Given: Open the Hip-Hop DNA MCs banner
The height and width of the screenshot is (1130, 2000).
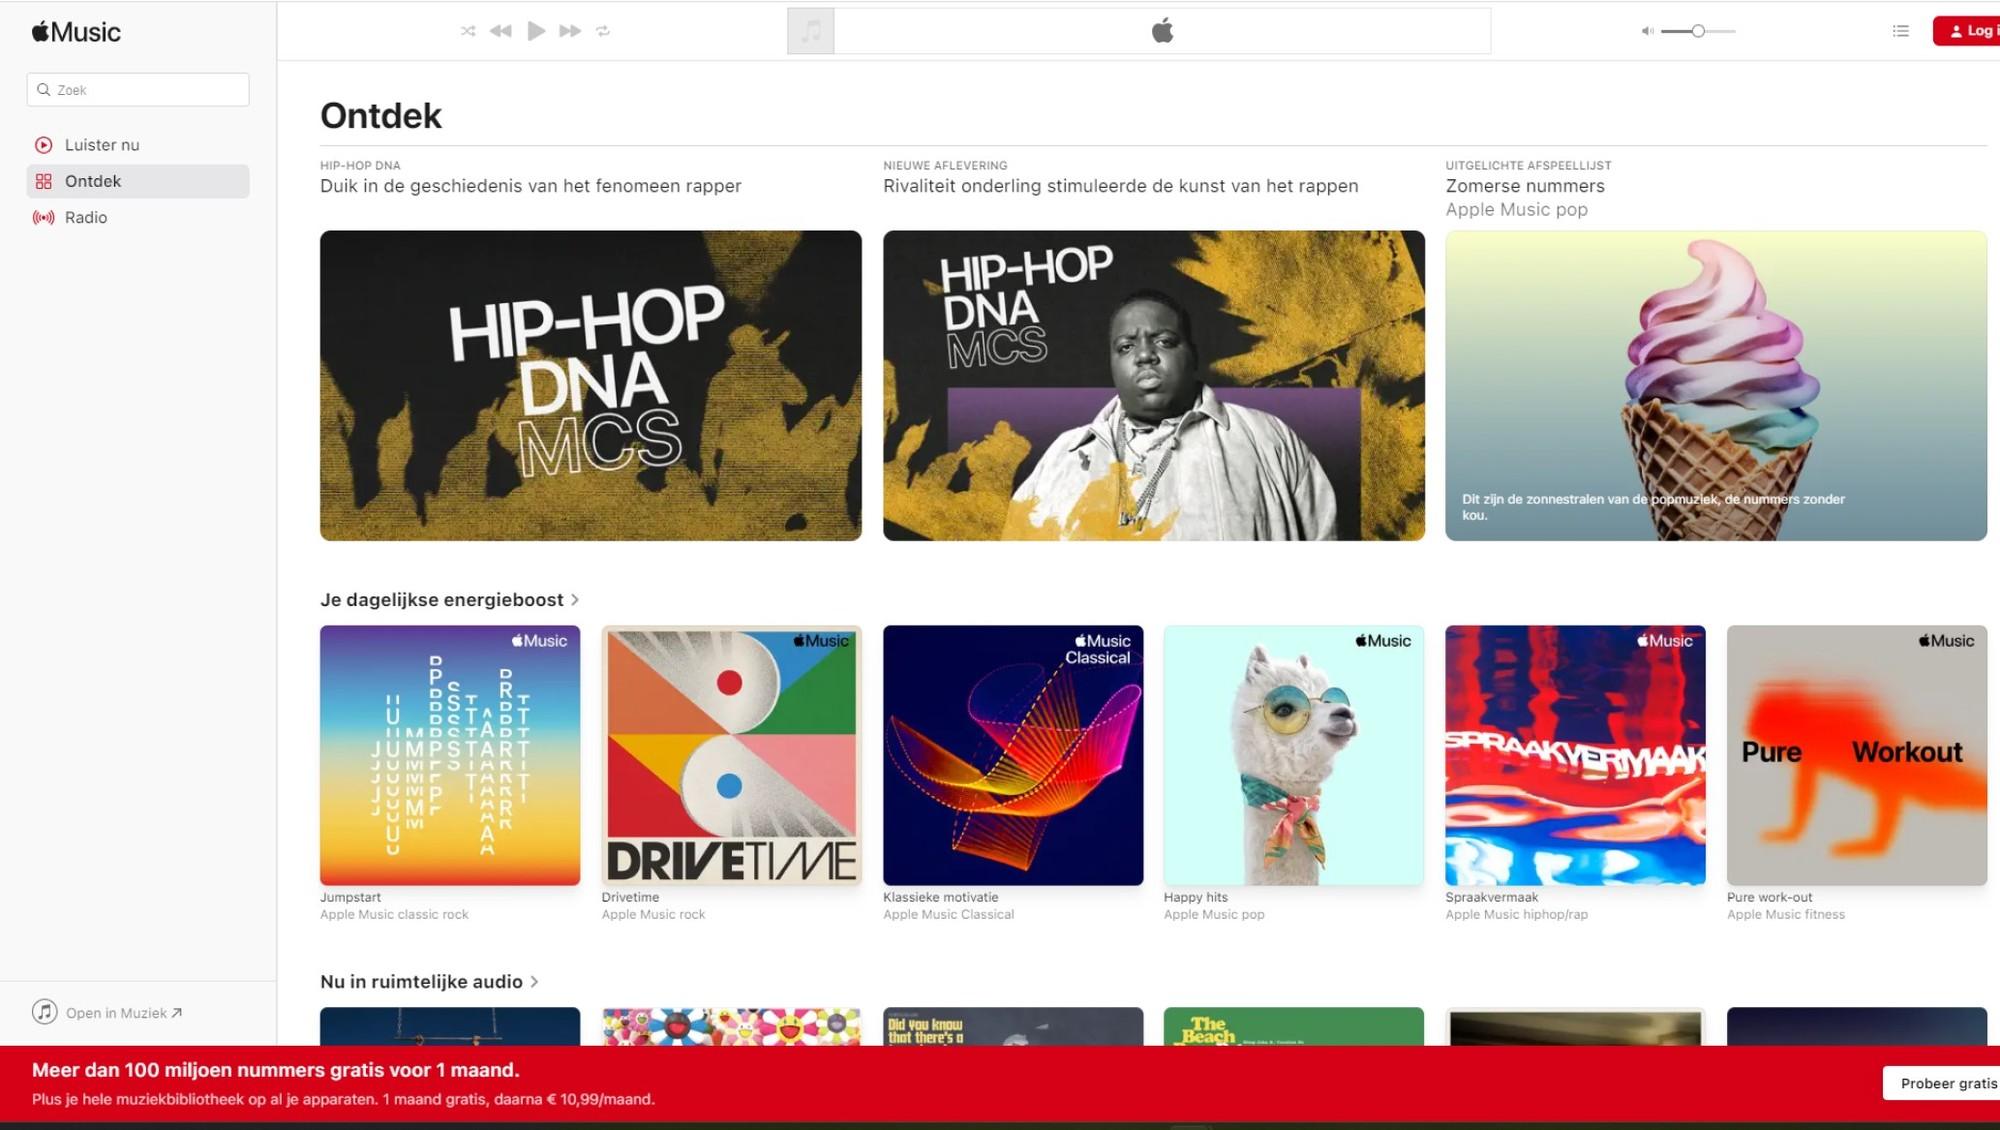Looking at the screenshot, I should tap(591, 385).
